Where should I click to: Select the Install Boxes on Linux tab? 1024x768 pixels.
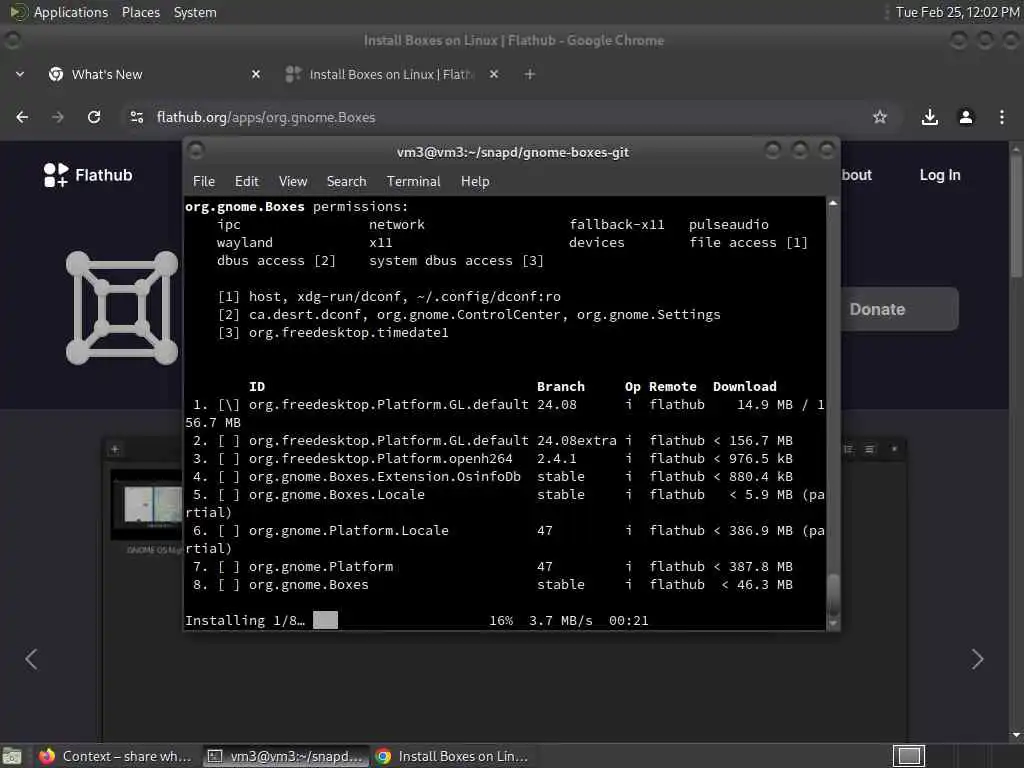point(392,74)
